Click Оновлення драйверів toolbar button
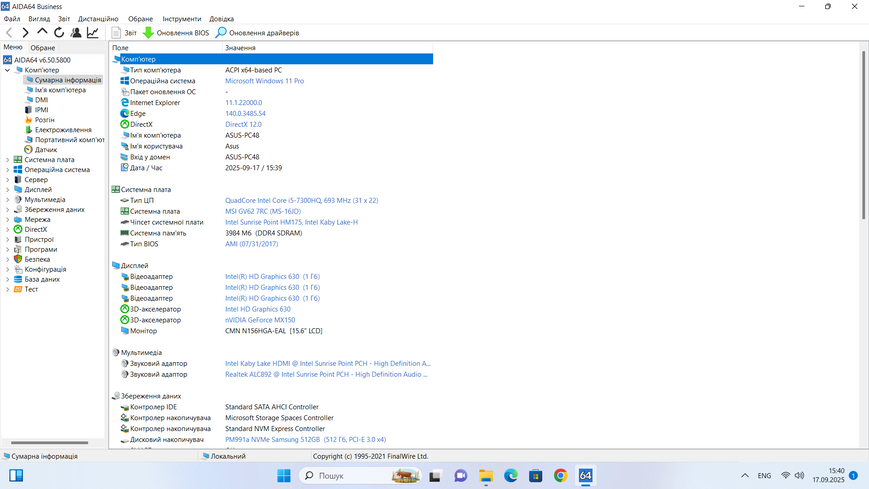This screenshot has width=869, height=489. point(257,33)
